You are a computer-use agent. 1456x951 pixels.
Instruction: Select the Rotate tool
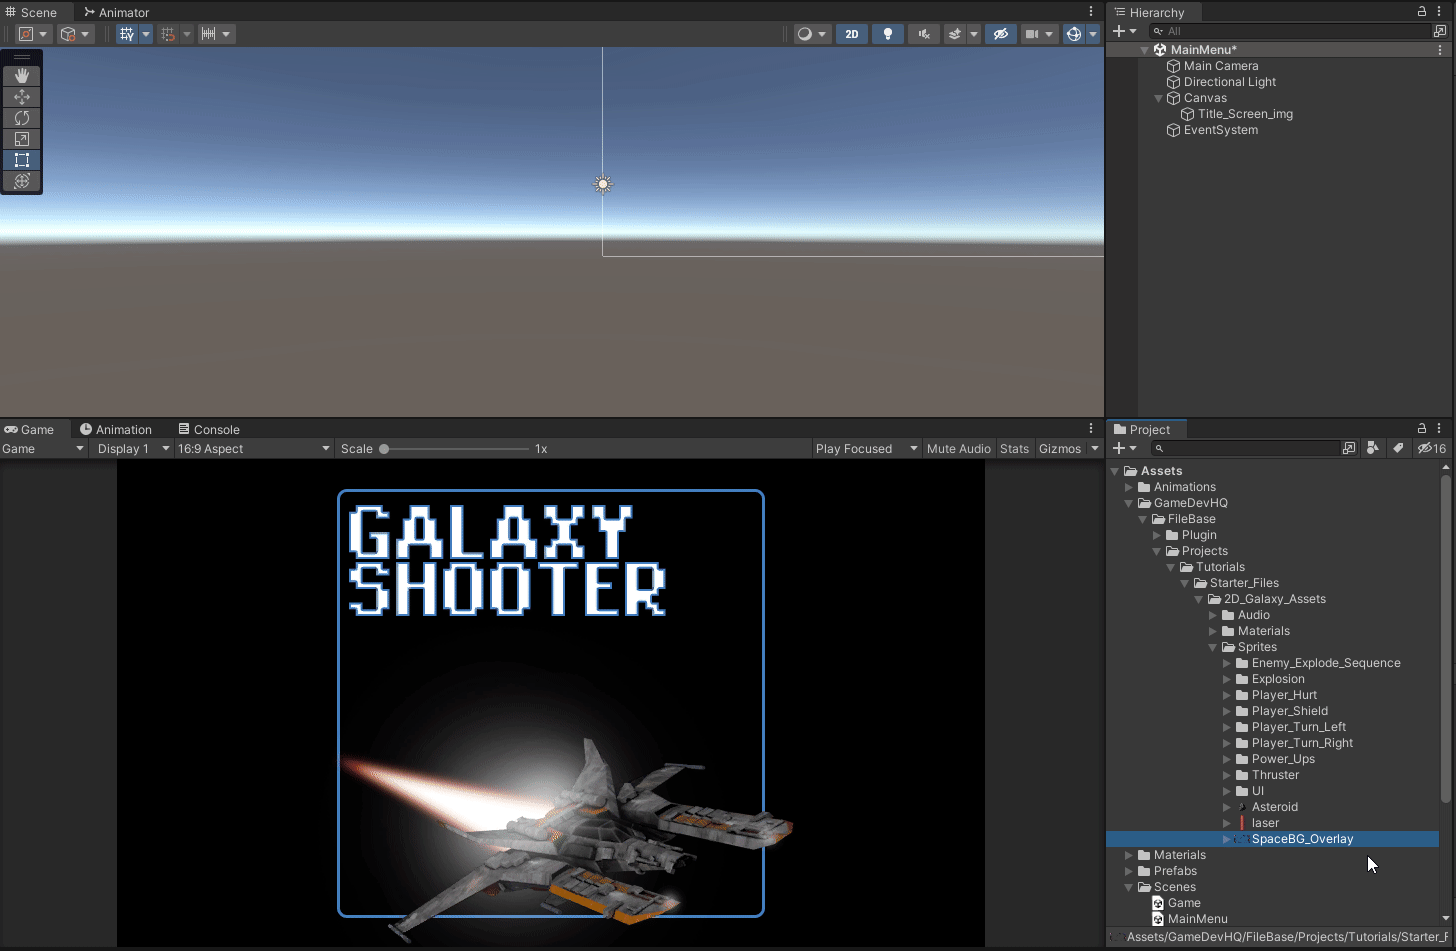(x=22, y=118)
